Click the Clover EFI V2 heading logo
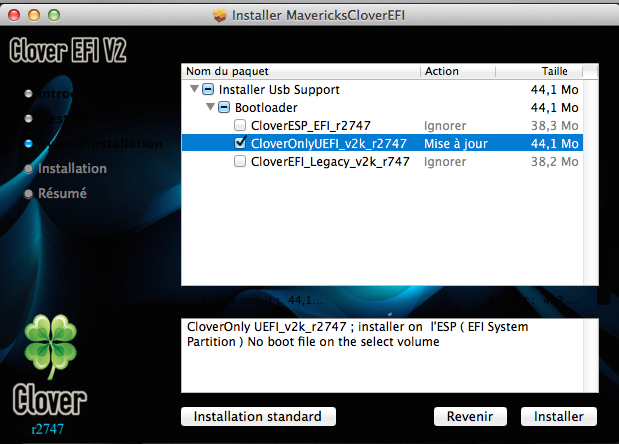Screen dimensions: 619x444 pos(68,50)
